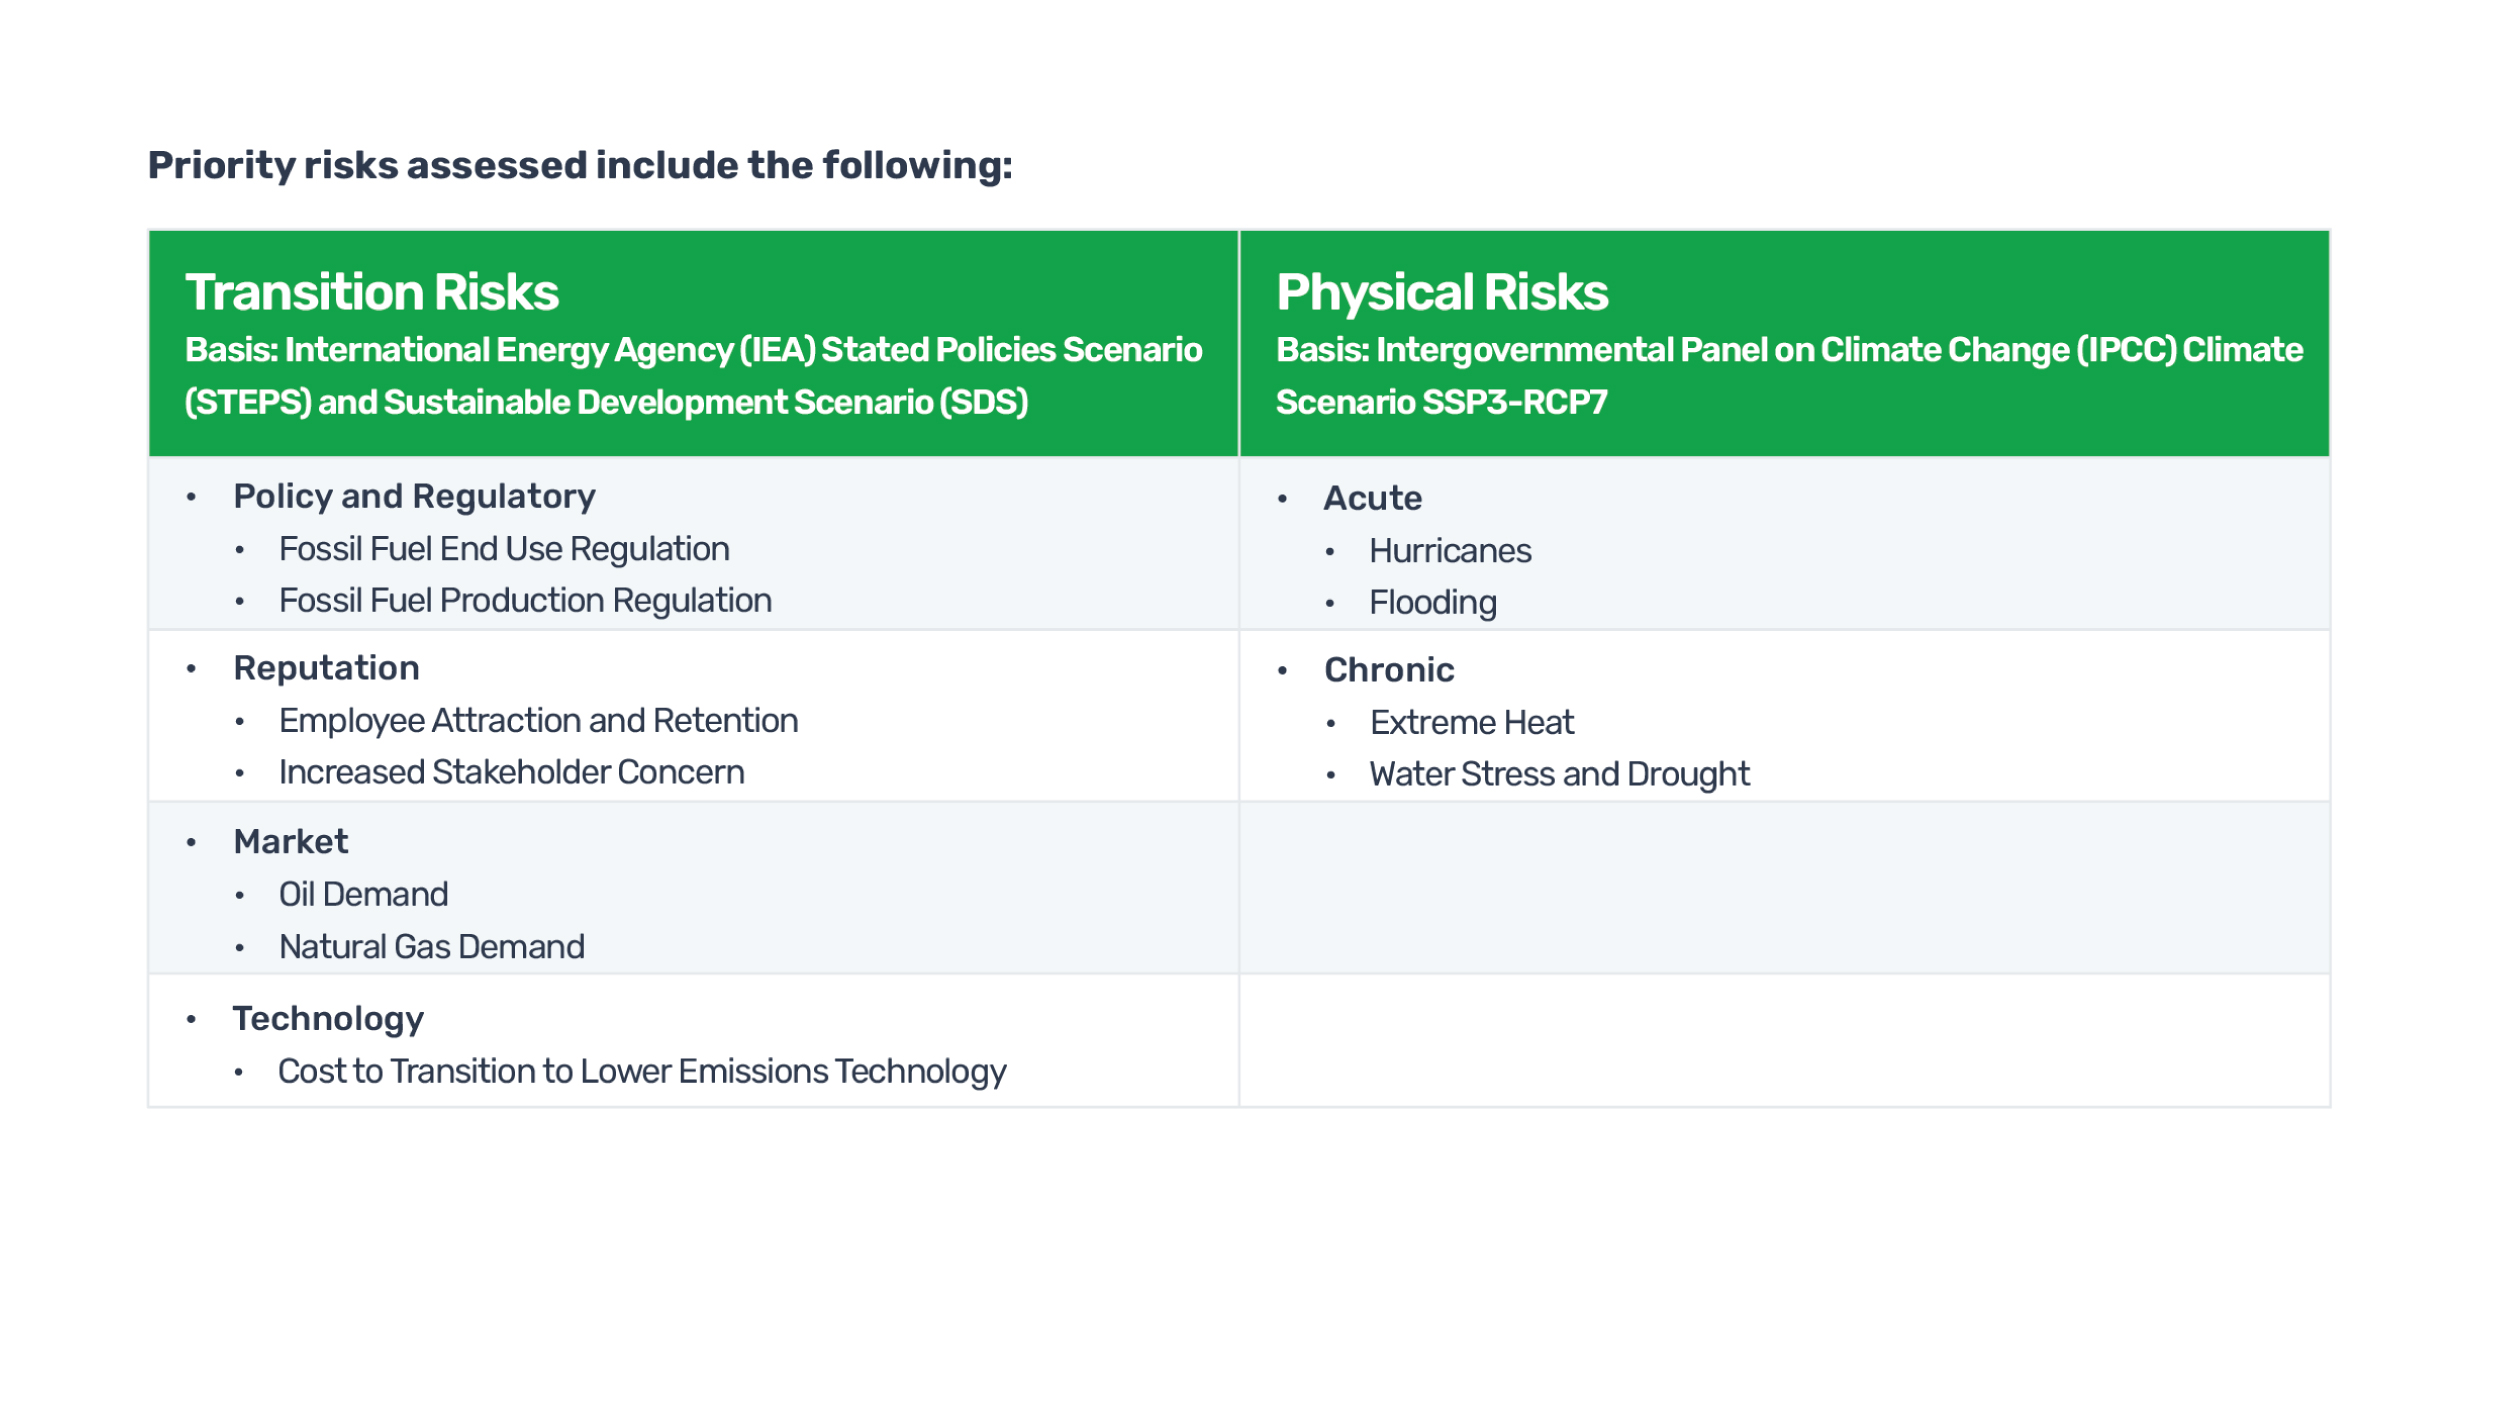Click the Physical Risks heading
The height and width of the screenshot is (1406, 2500).
[1441, 292]
